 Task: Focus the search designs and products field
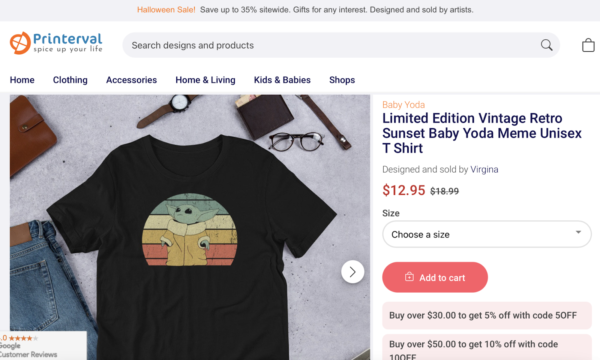coord(333,45)
